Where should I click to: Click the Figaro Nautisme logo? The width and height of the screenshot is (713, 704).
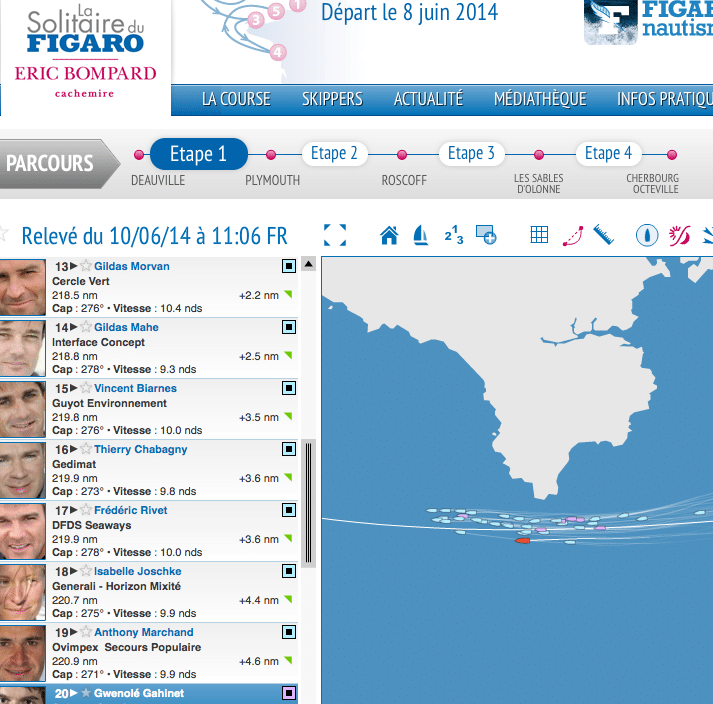click(x=648, y=22)
